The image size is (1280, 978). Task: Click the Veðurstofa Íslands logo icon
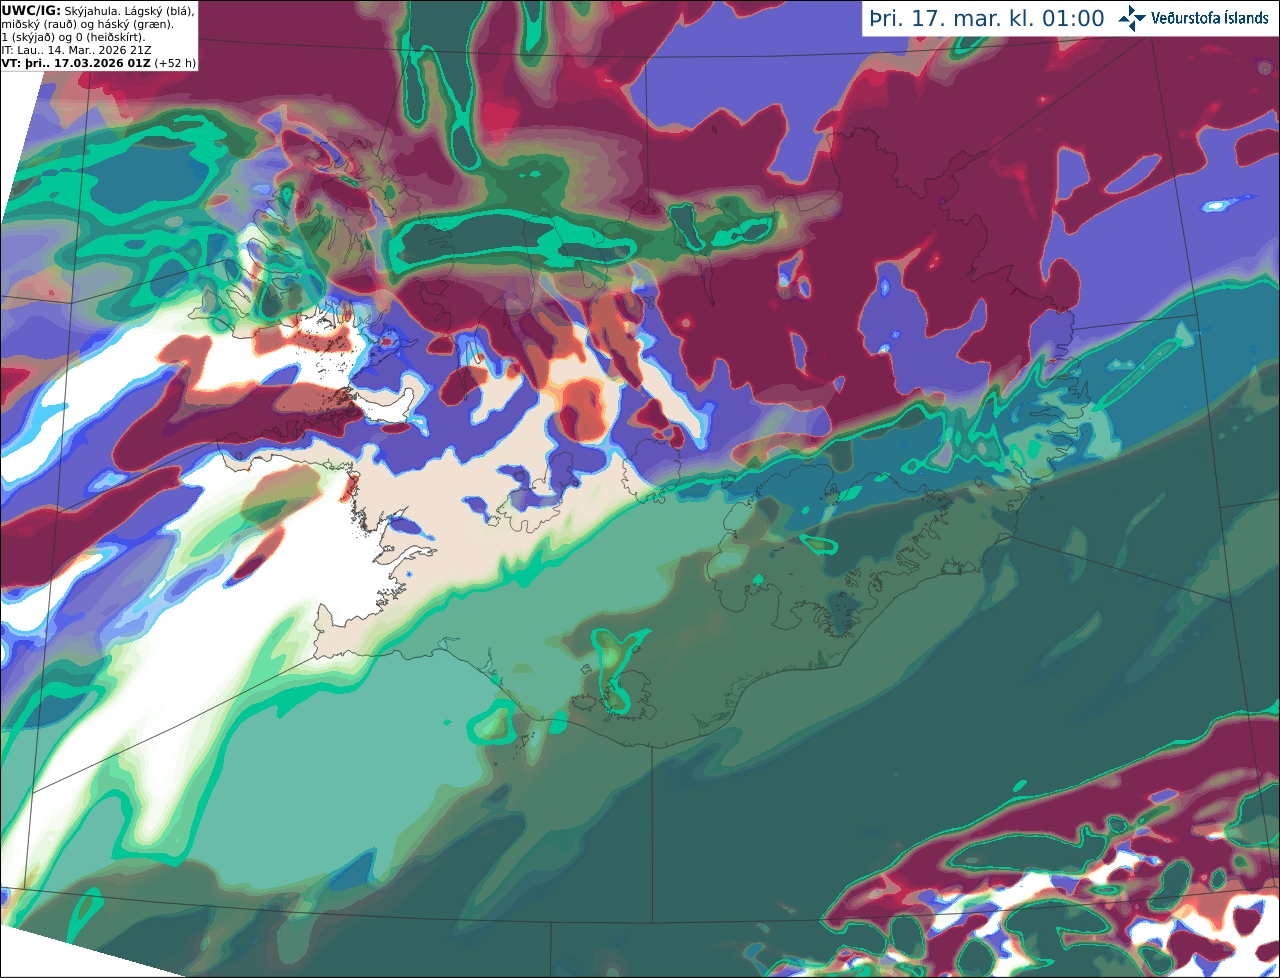[x=1132, y=18]
